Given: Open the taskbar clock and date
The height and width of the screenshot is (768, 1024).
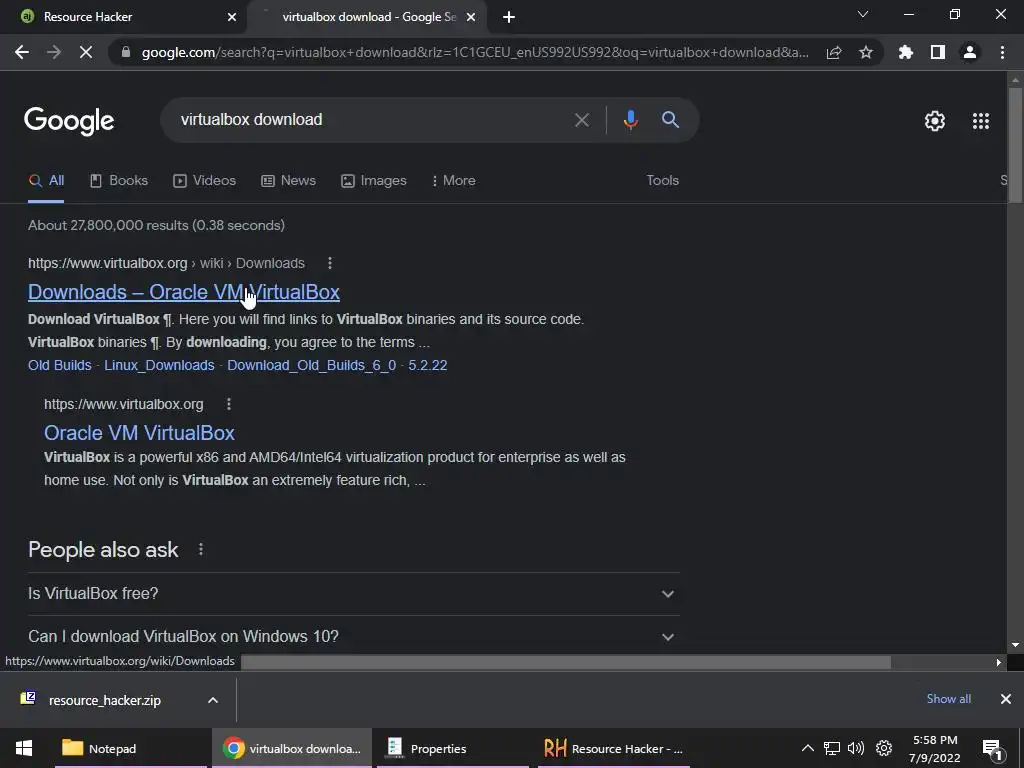Looking at the screenshot, I should click(x=935, y=749).
